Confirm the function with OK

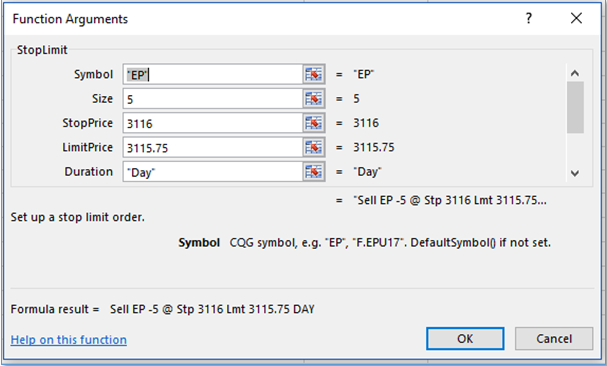[465, 339]
